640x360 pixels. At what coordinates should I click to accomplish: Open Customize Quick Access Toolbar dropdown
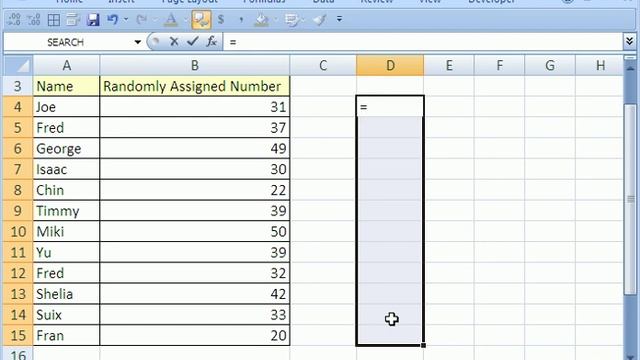point(339,19)
